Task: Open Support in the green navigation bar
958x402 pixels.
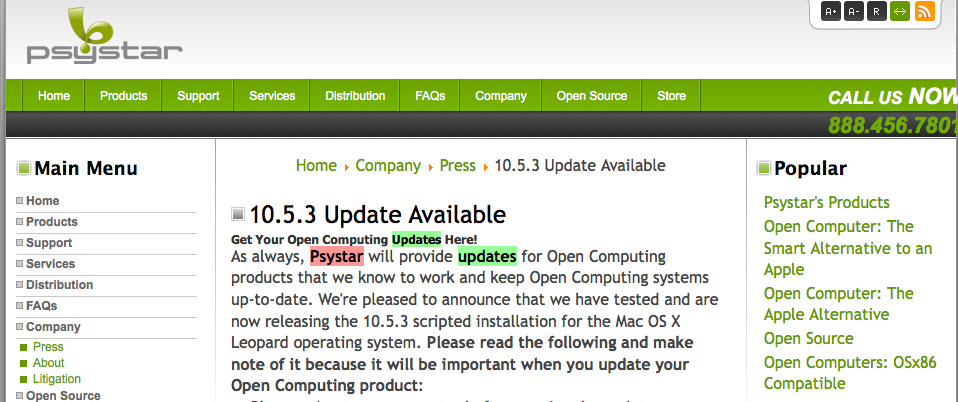Action: click(198, 96)
